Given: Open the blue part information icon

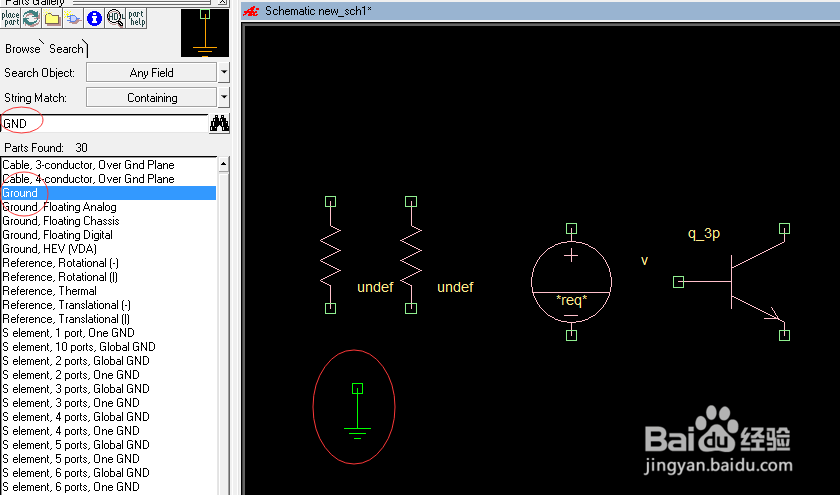Looking at the screenshot, I should pyautogui.click(x=94, y=18).
